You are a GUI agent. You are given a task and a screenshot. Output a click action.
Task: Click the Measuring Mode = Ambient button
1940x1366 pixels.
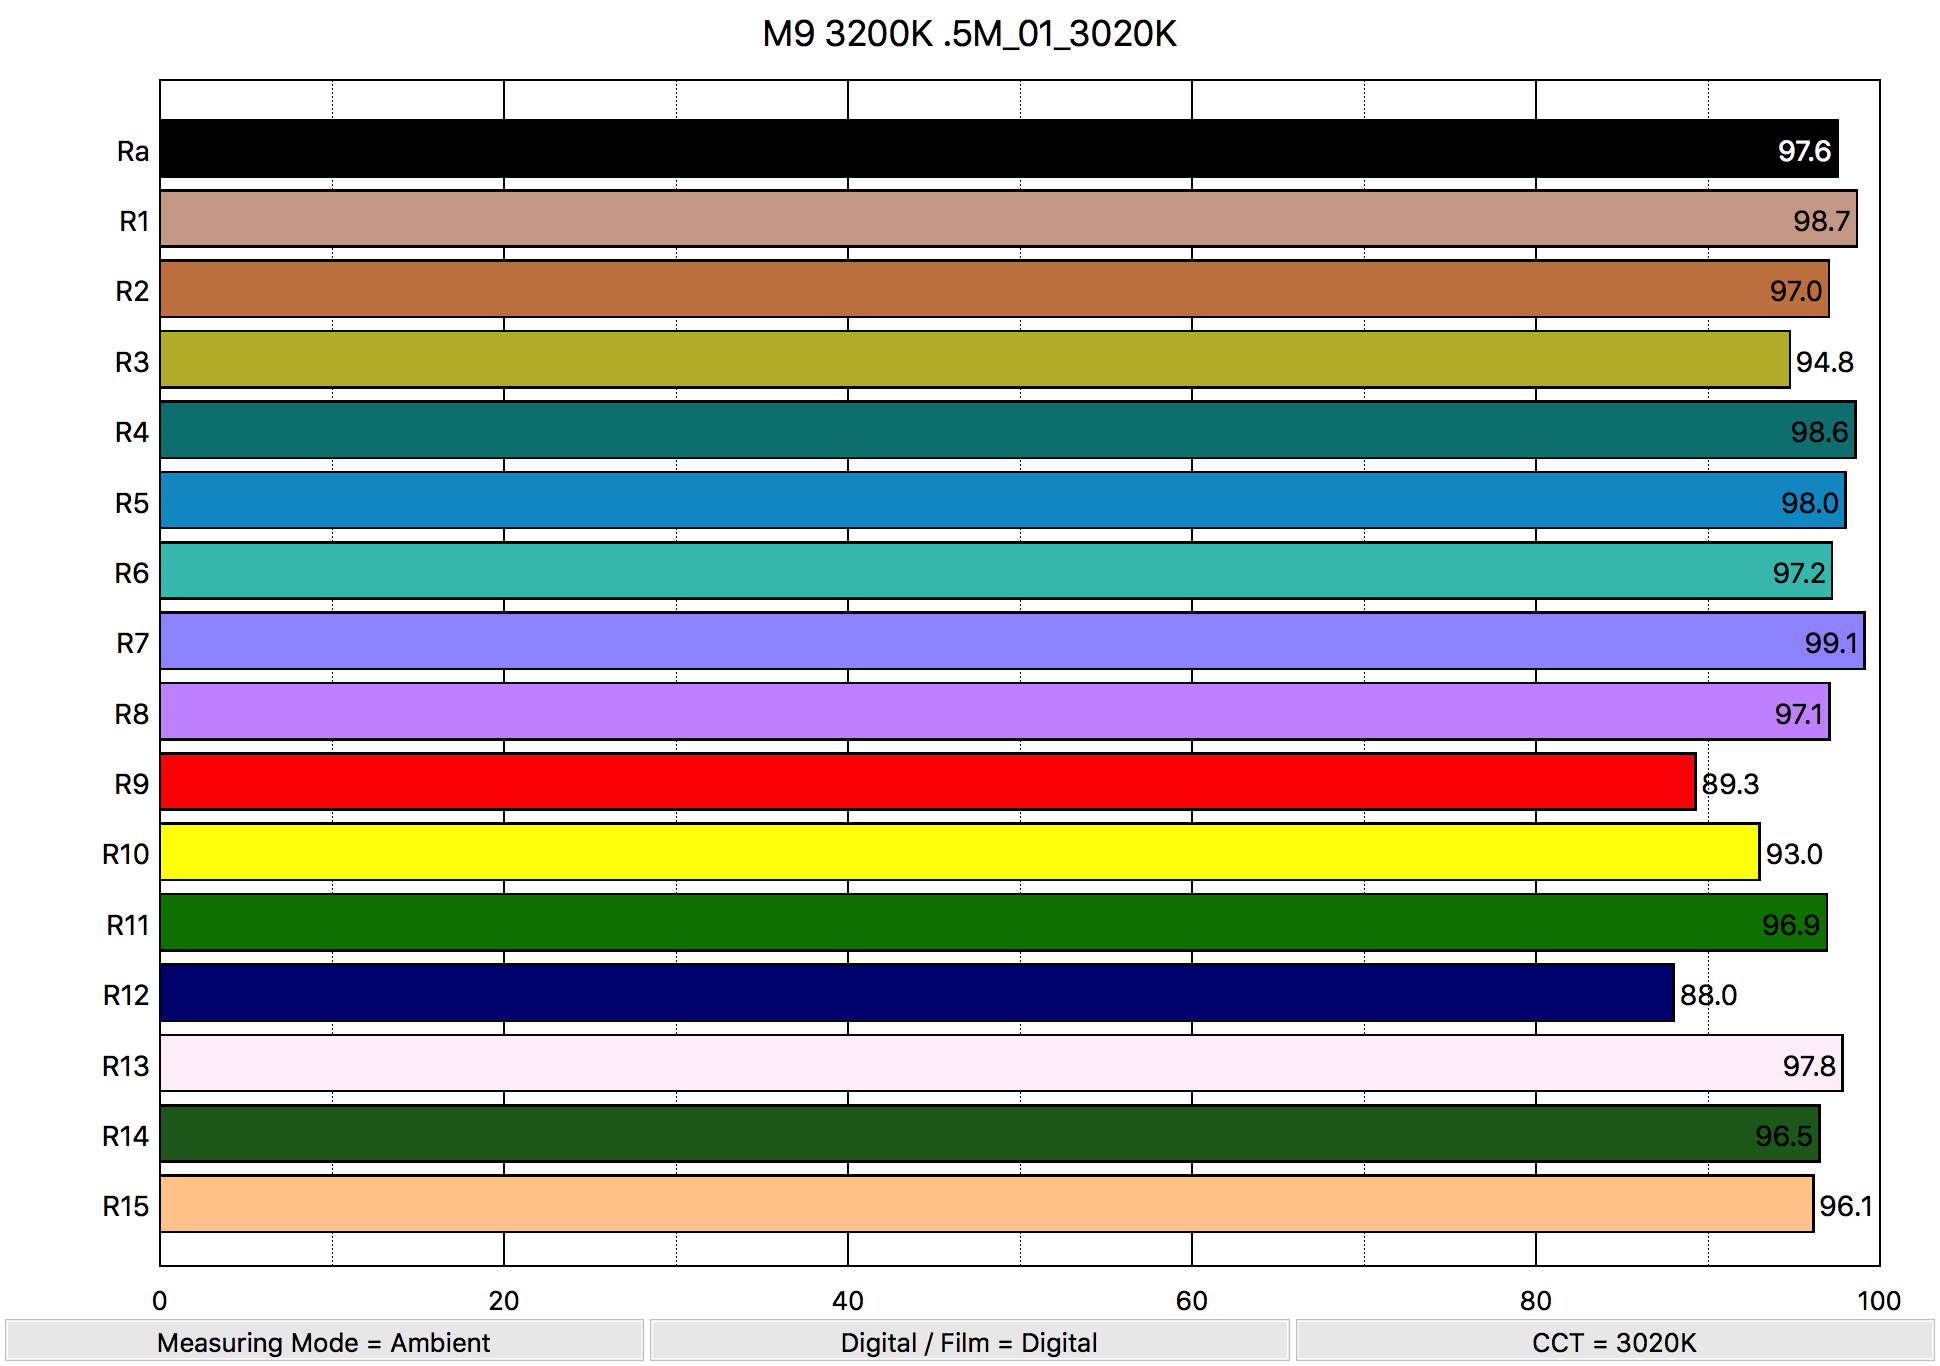pos(324,1342)
